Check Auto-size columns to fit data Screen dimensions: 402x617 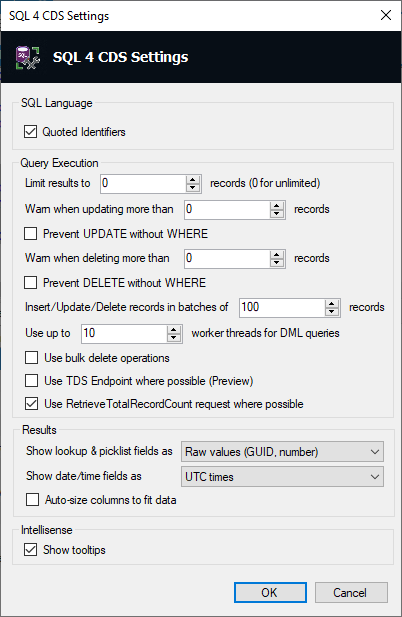[x=32, y=500]
